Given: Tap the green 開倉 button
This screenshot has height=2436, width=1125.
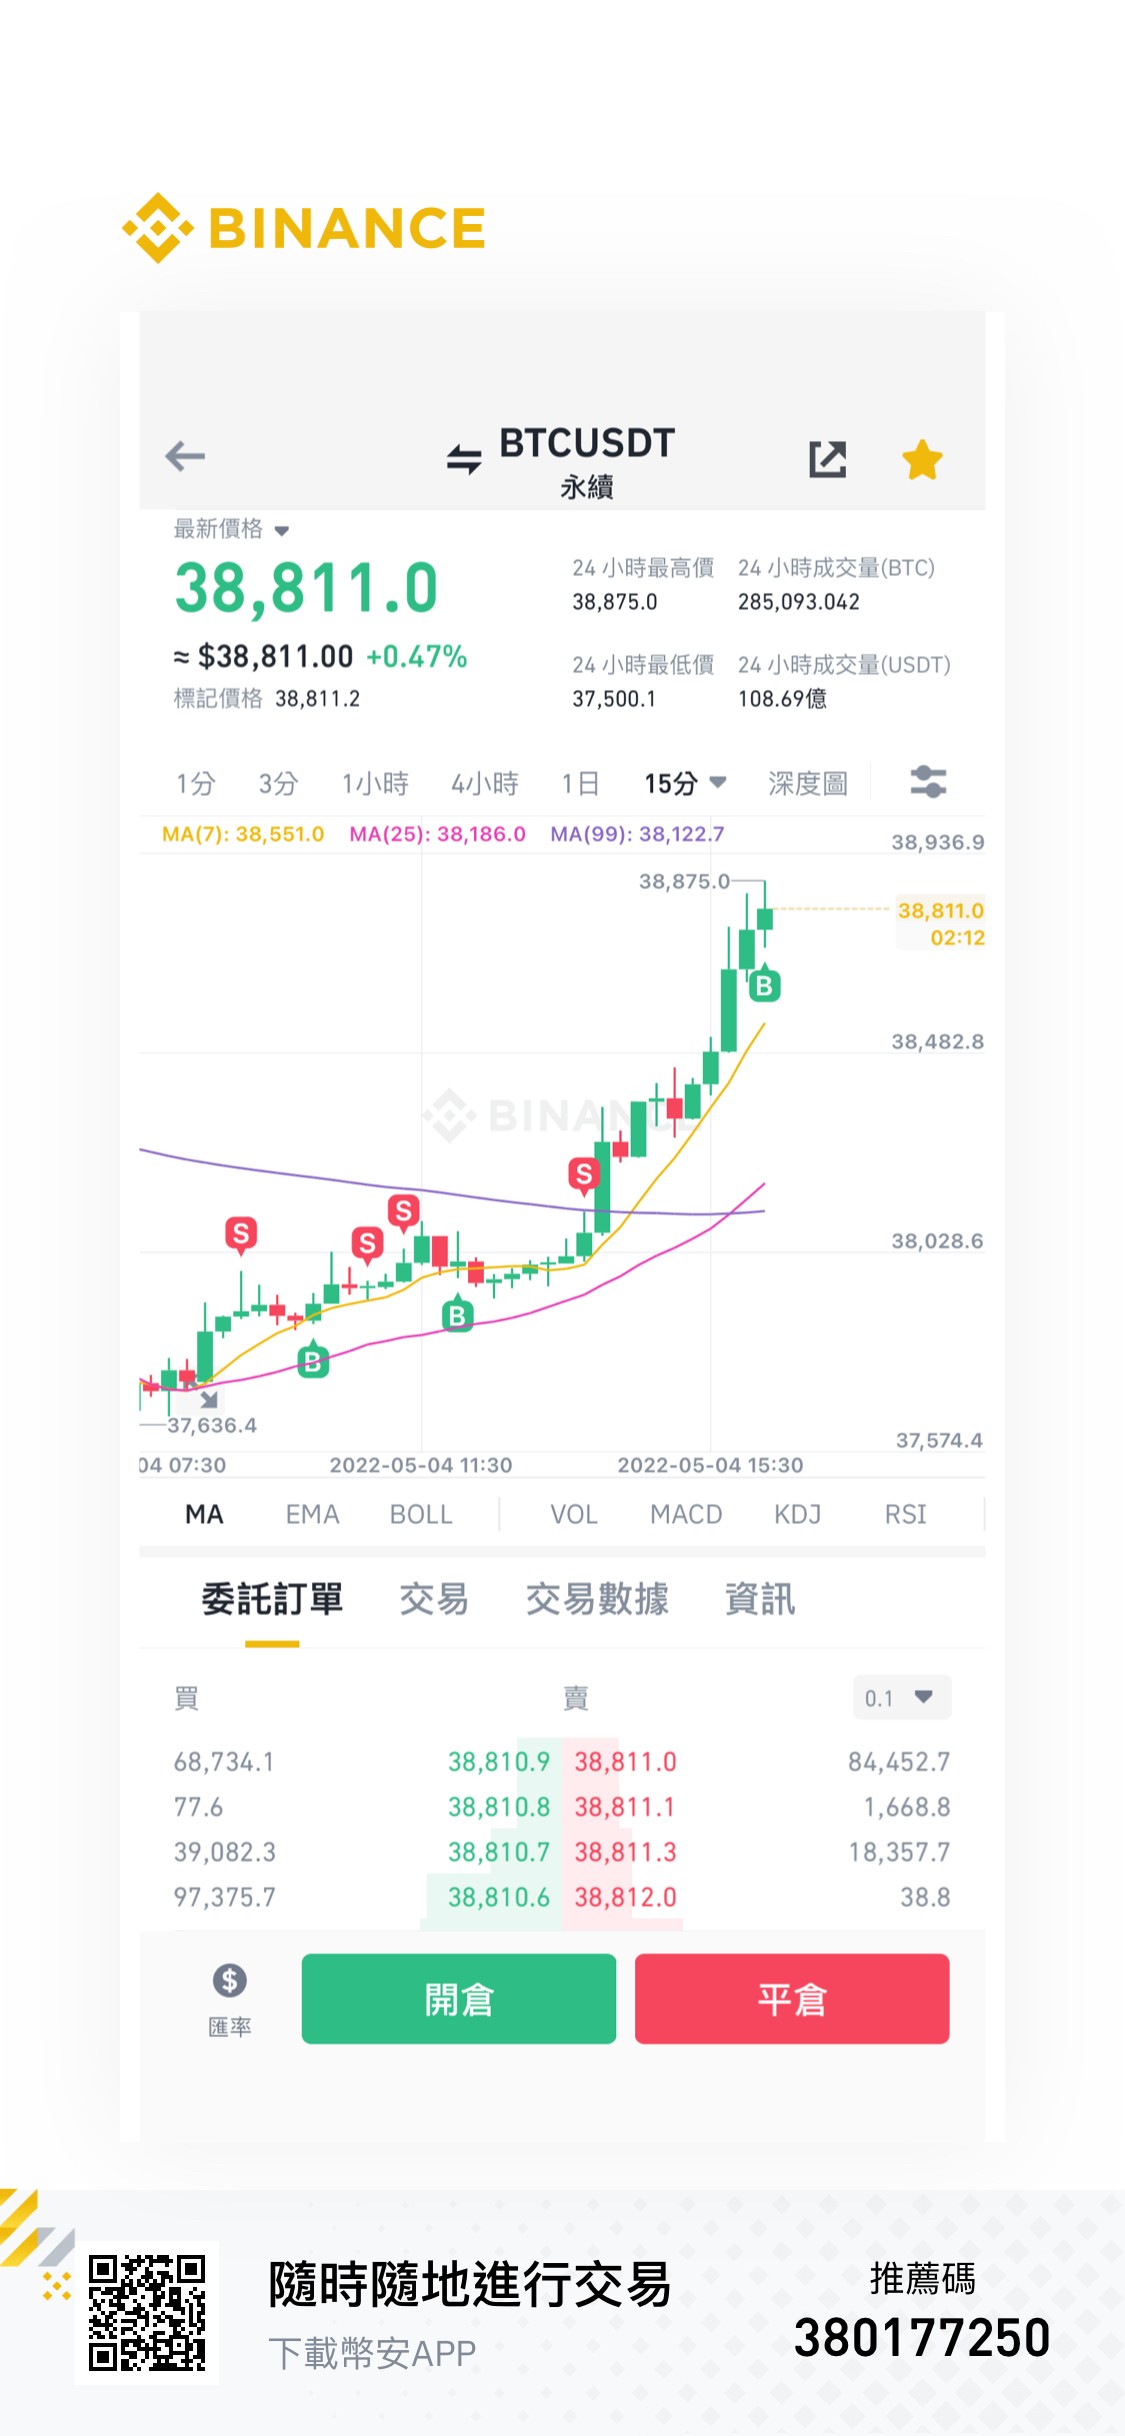Looking at the screenshot, I should tap(459, 1999).
